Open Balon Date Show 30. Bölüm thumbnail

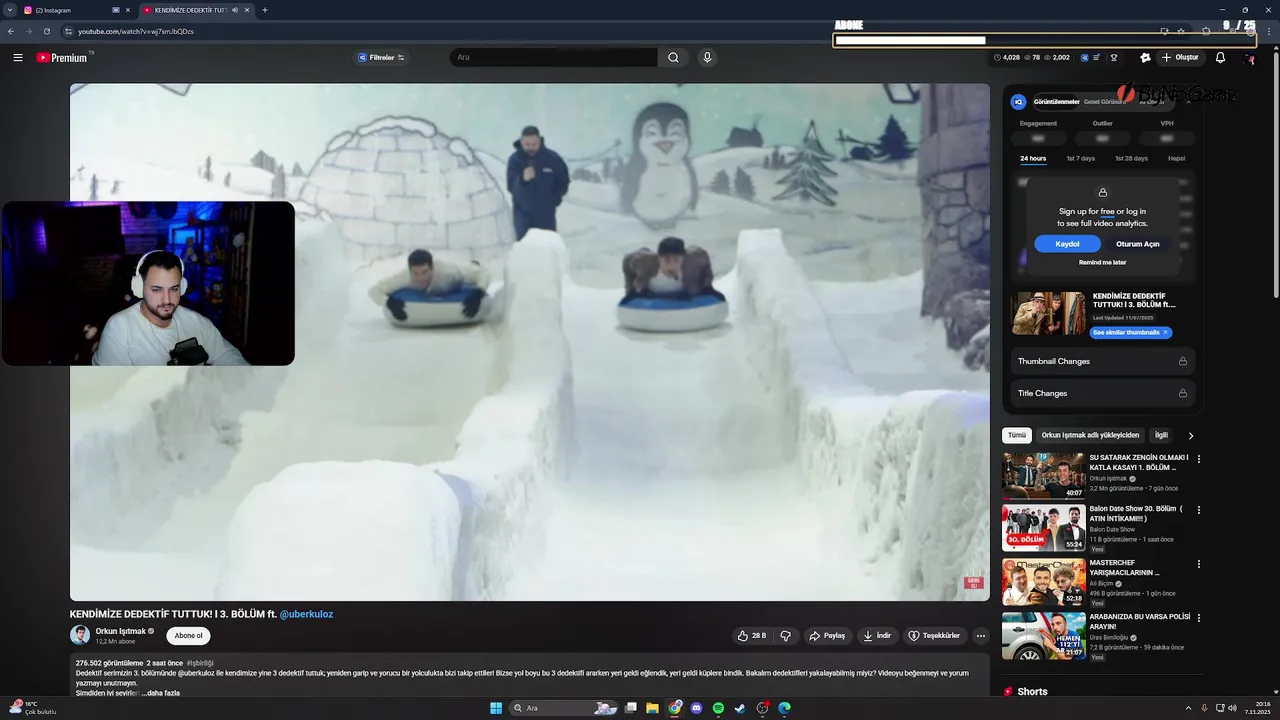pos(1044,528)
